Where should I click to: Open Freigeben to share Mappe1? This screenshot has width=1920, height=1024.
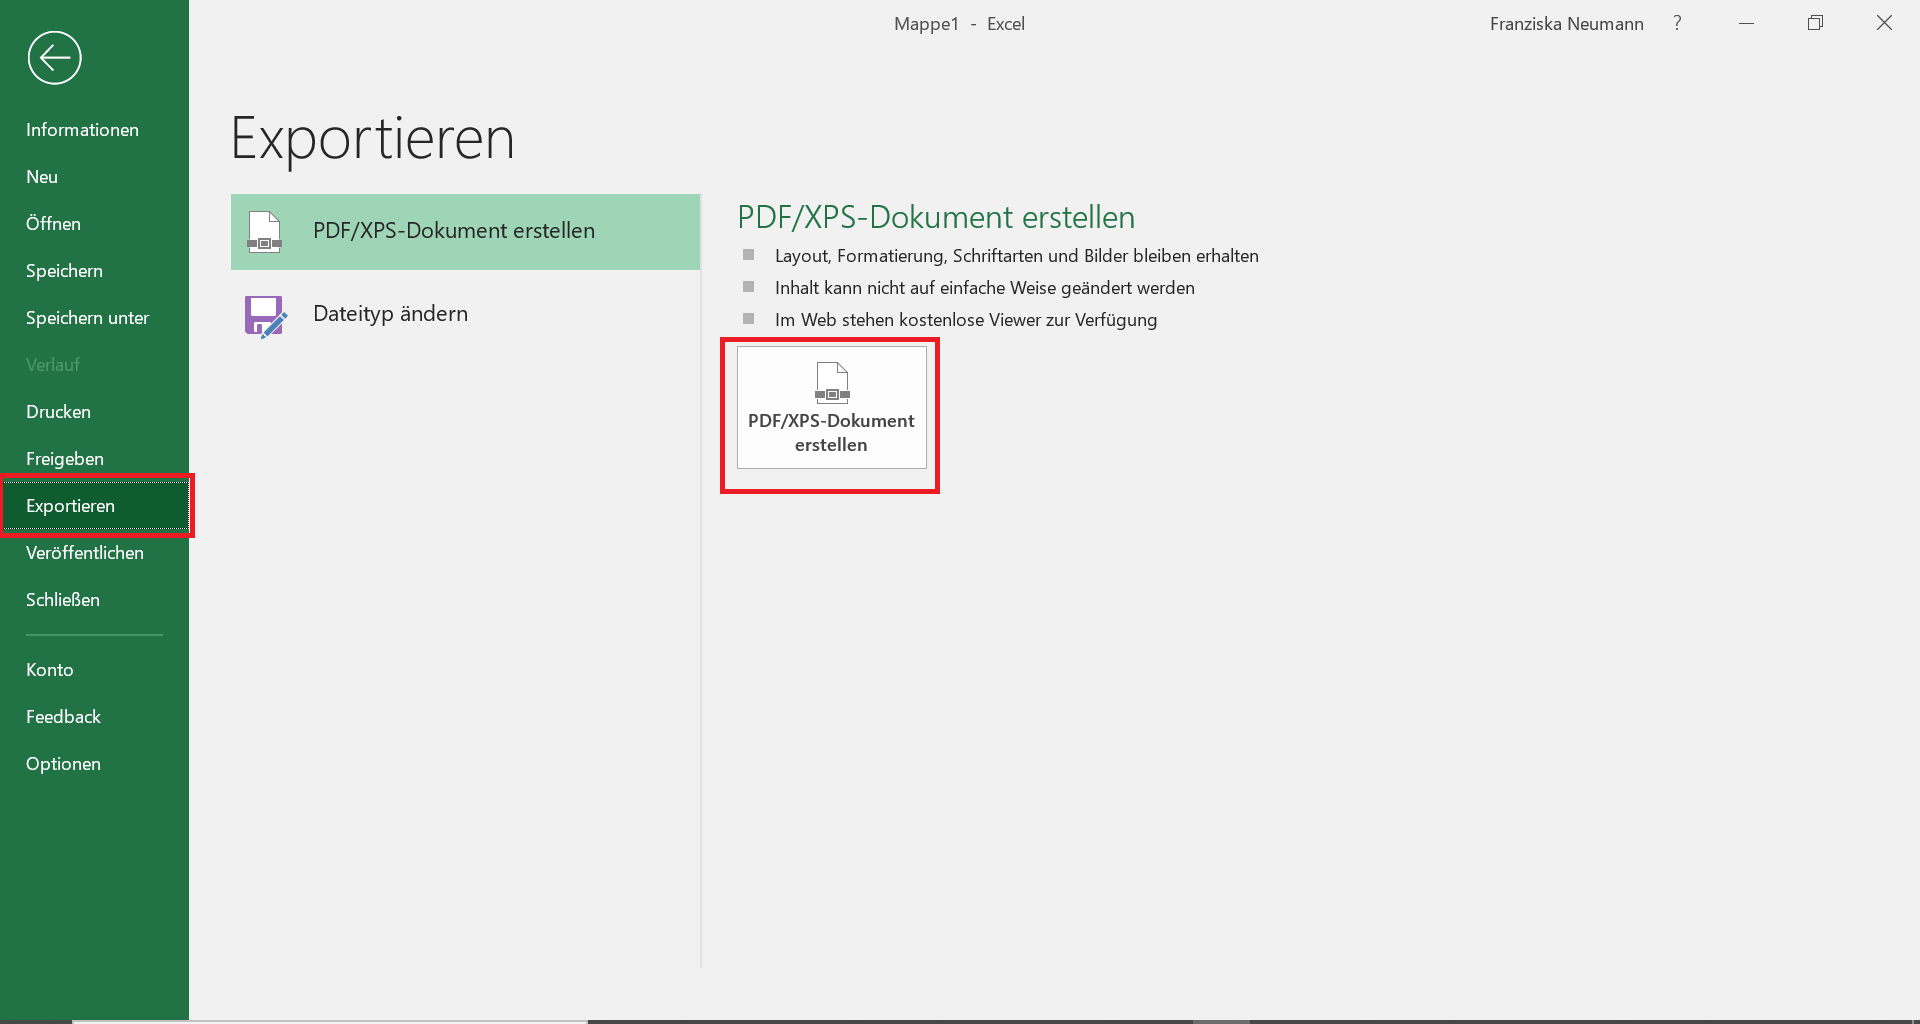click(x=65, y=458)
